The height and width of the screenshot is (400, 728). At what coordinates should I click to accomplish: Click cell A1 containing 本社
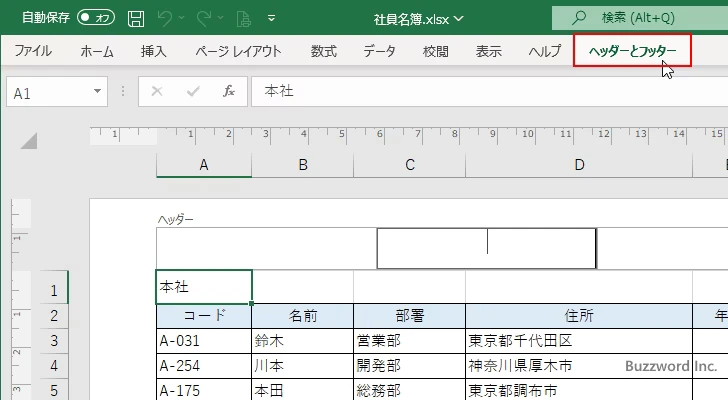[x=204, y=287]
